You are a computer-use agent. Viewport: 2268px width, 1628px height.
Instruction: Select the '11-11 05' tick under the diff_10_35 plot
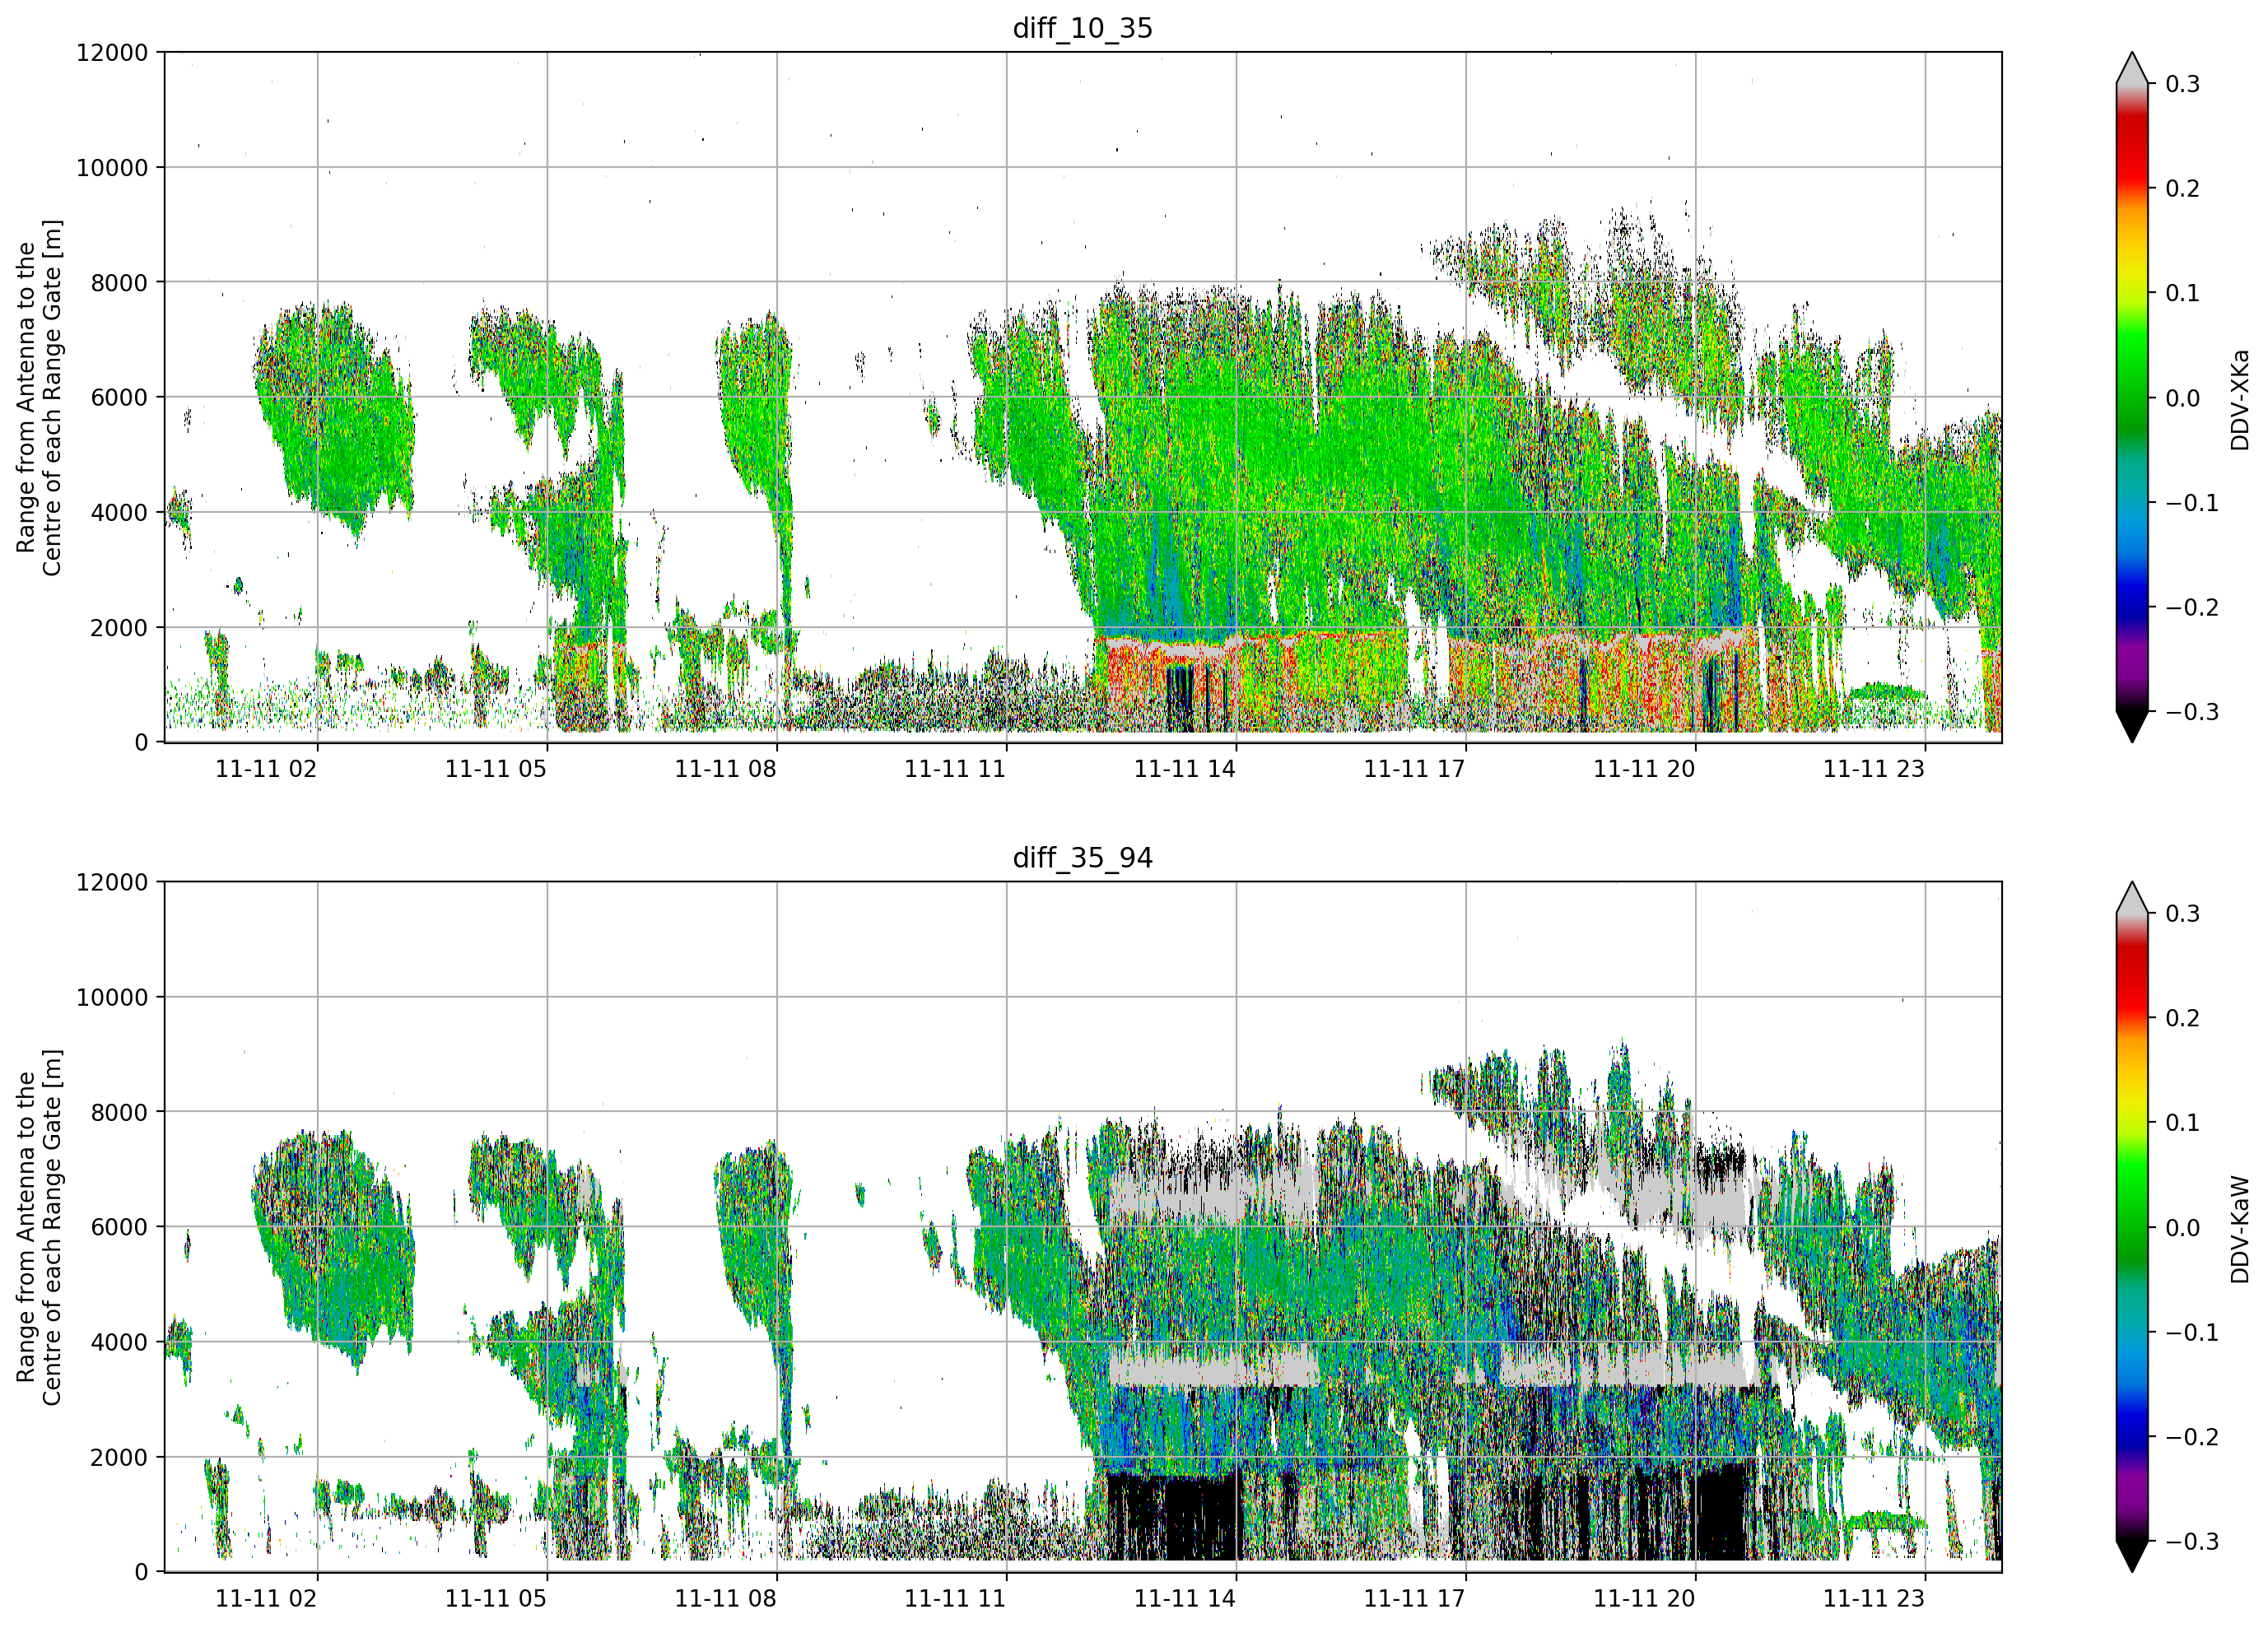(496, 769)
